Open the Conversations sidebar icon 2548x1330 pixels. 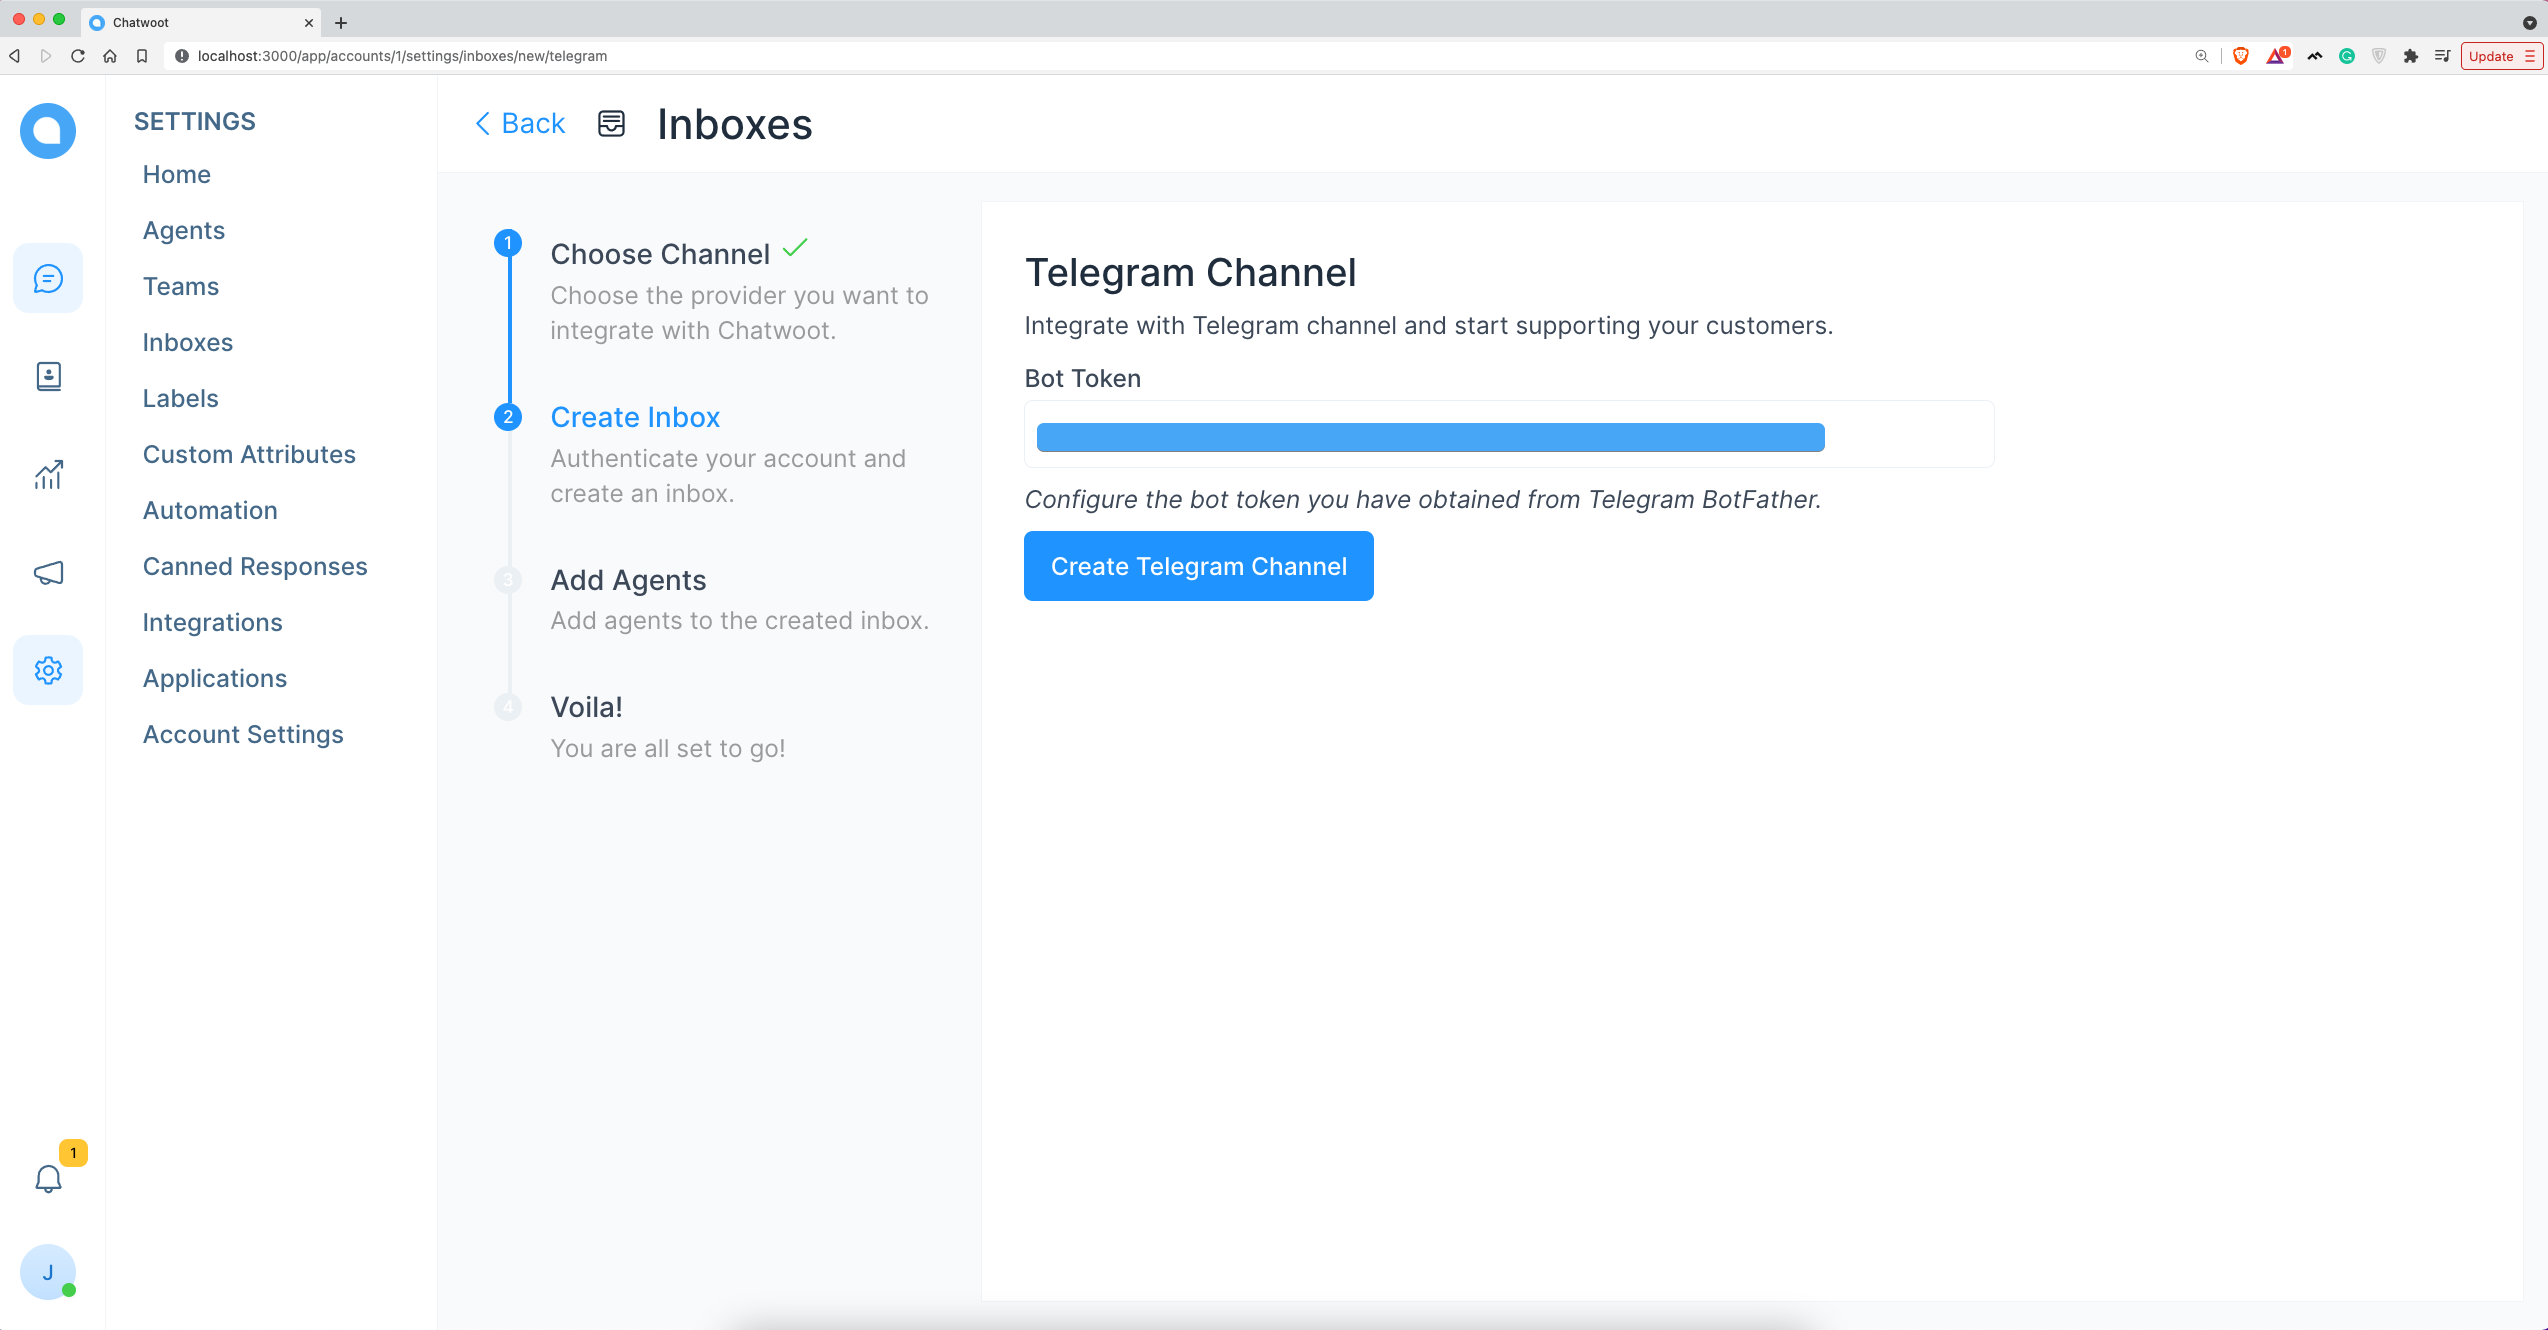(x=48, y=278)
